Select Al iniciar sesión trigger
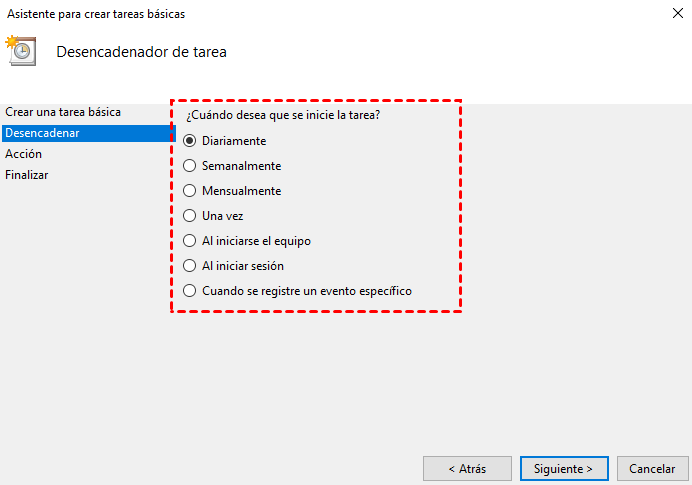This screenshot has height=485, width=692. click(x=190, y=266)
